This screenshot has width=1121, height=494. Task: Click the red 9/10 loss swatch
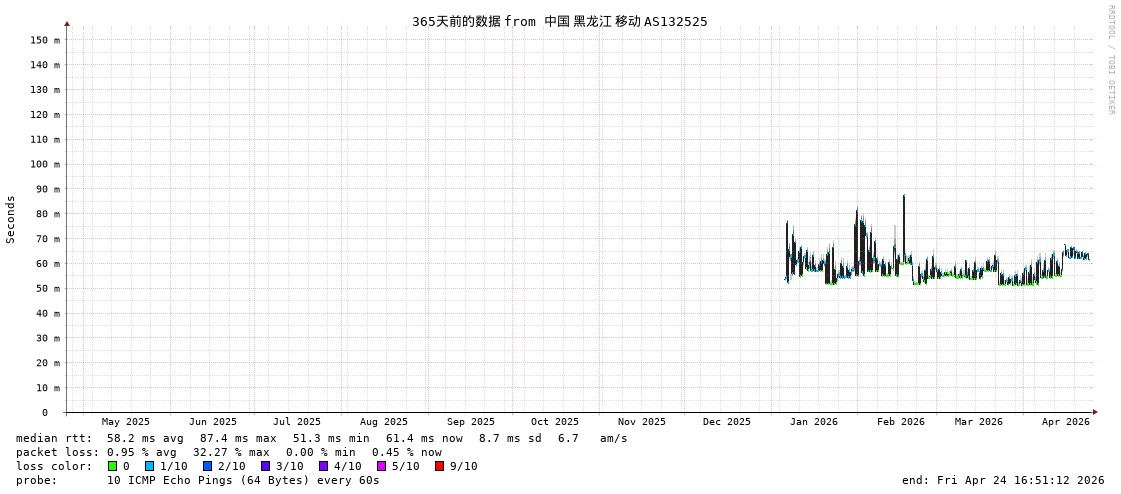coord(439,466)
